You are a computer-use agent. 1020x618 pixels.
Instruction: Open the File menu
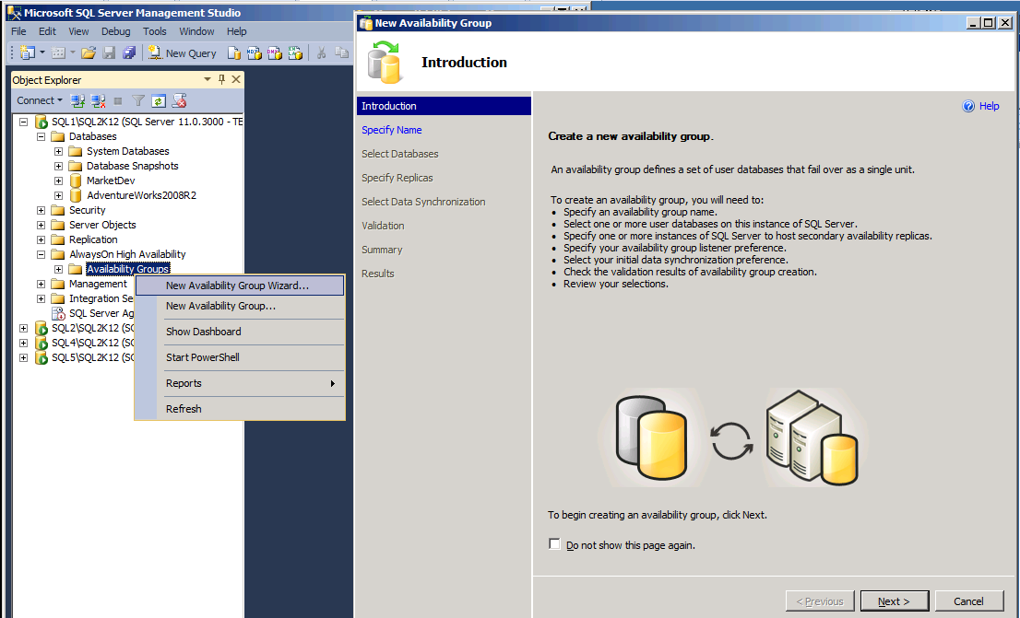(x=19, y=31)
